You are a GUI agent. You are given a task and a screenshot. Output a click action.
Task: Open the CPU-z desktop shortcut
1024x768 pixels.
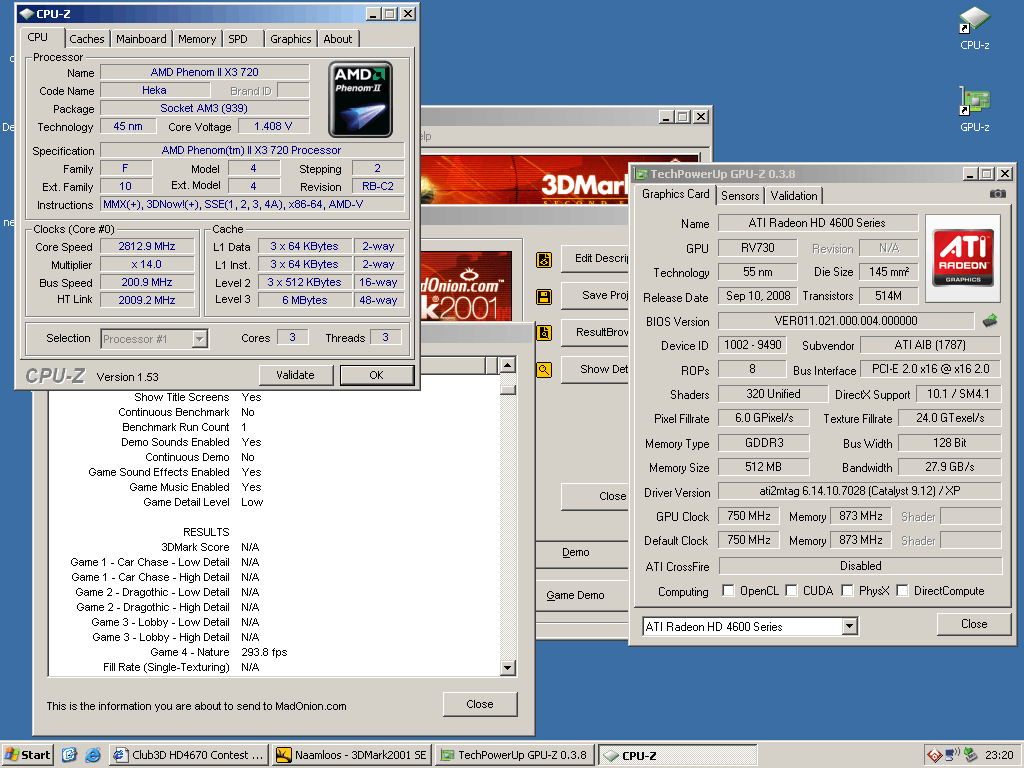coord(974,22)
